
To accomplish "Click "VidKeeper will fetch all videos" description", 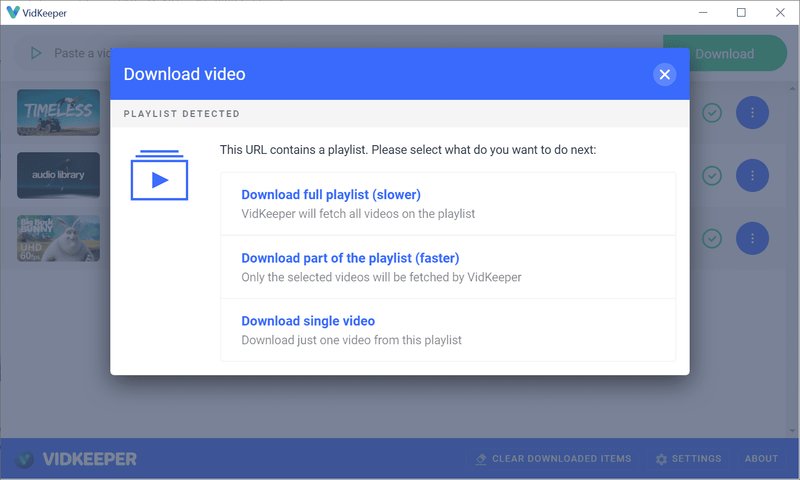I will [x=358, y=214].
